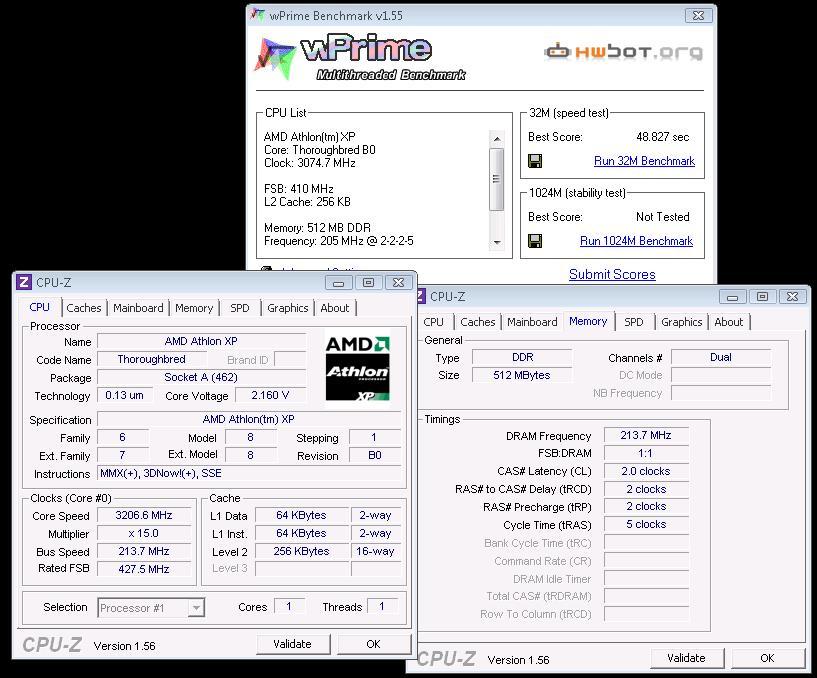Minimize the right CPU-Z Memory window
Screen dimensions: 817x678
(x=733, y=297)
